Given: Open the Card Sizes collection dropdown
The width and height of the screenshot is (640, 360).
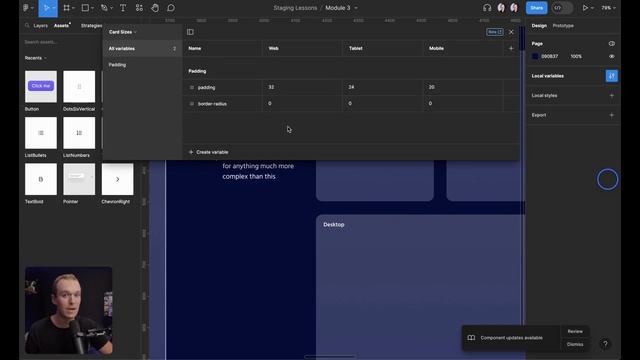Looking at the screenshot, I should tap(122, 32).
